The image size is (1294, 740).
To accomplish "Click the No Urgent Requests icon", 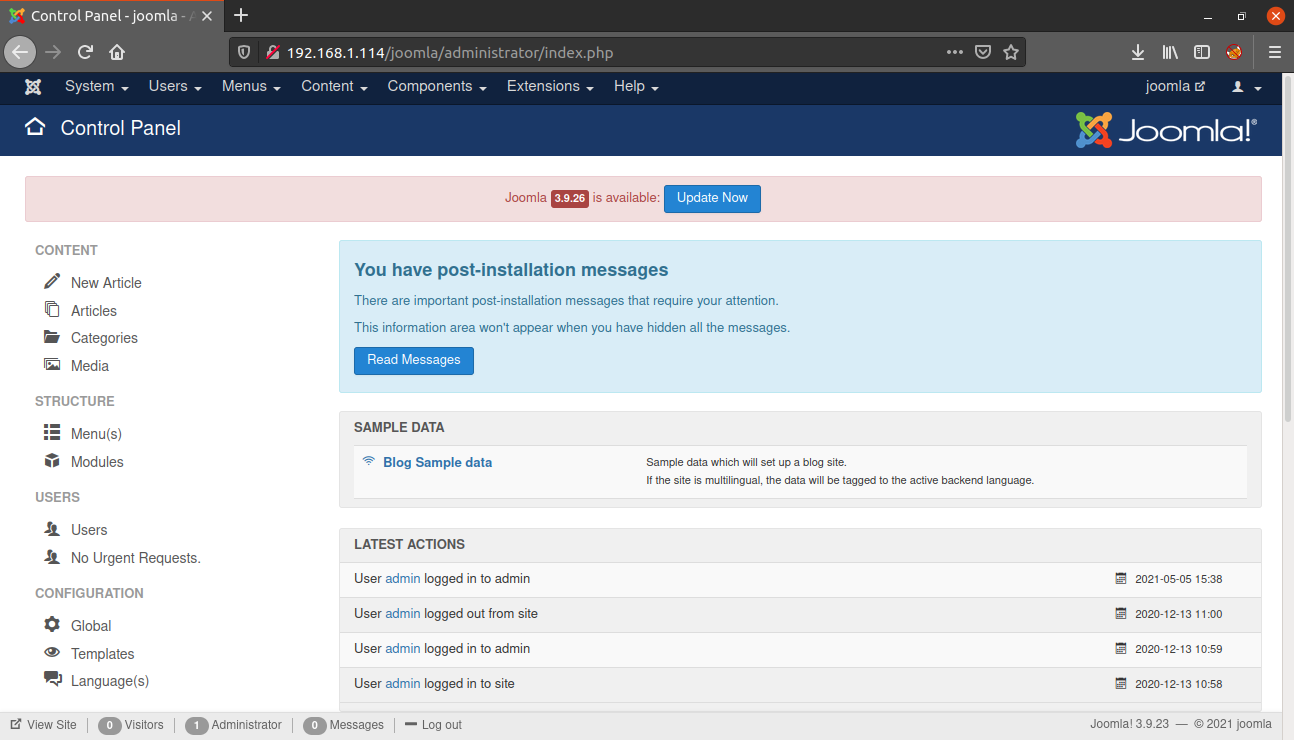I will coord(52,557).
